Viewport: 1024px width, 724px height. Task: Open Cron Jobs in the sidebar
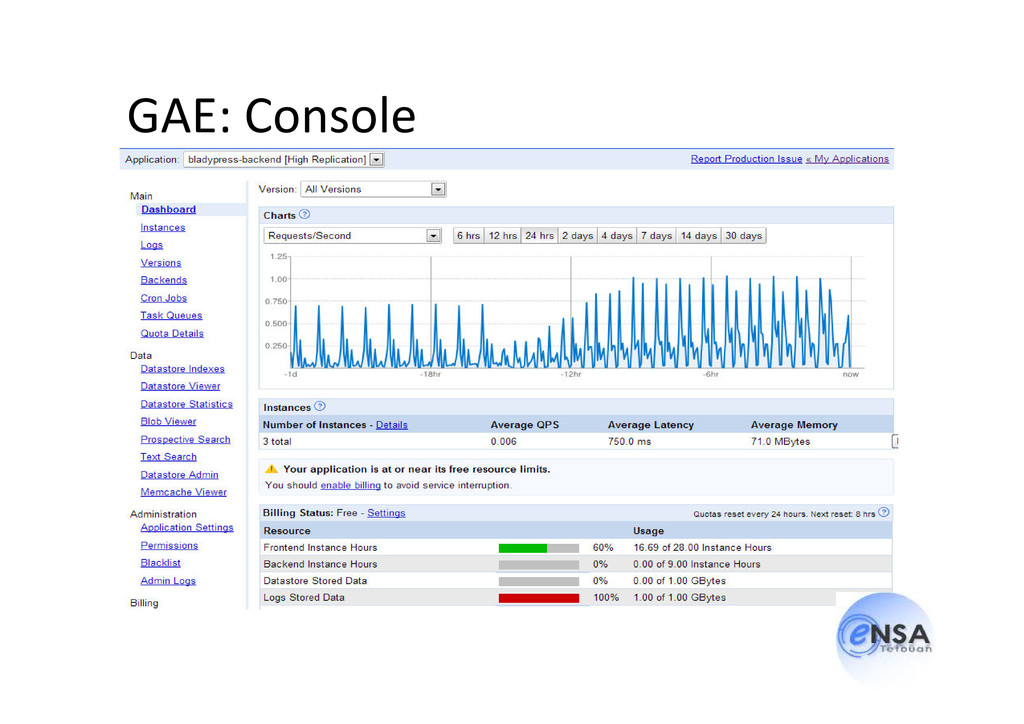163,298
